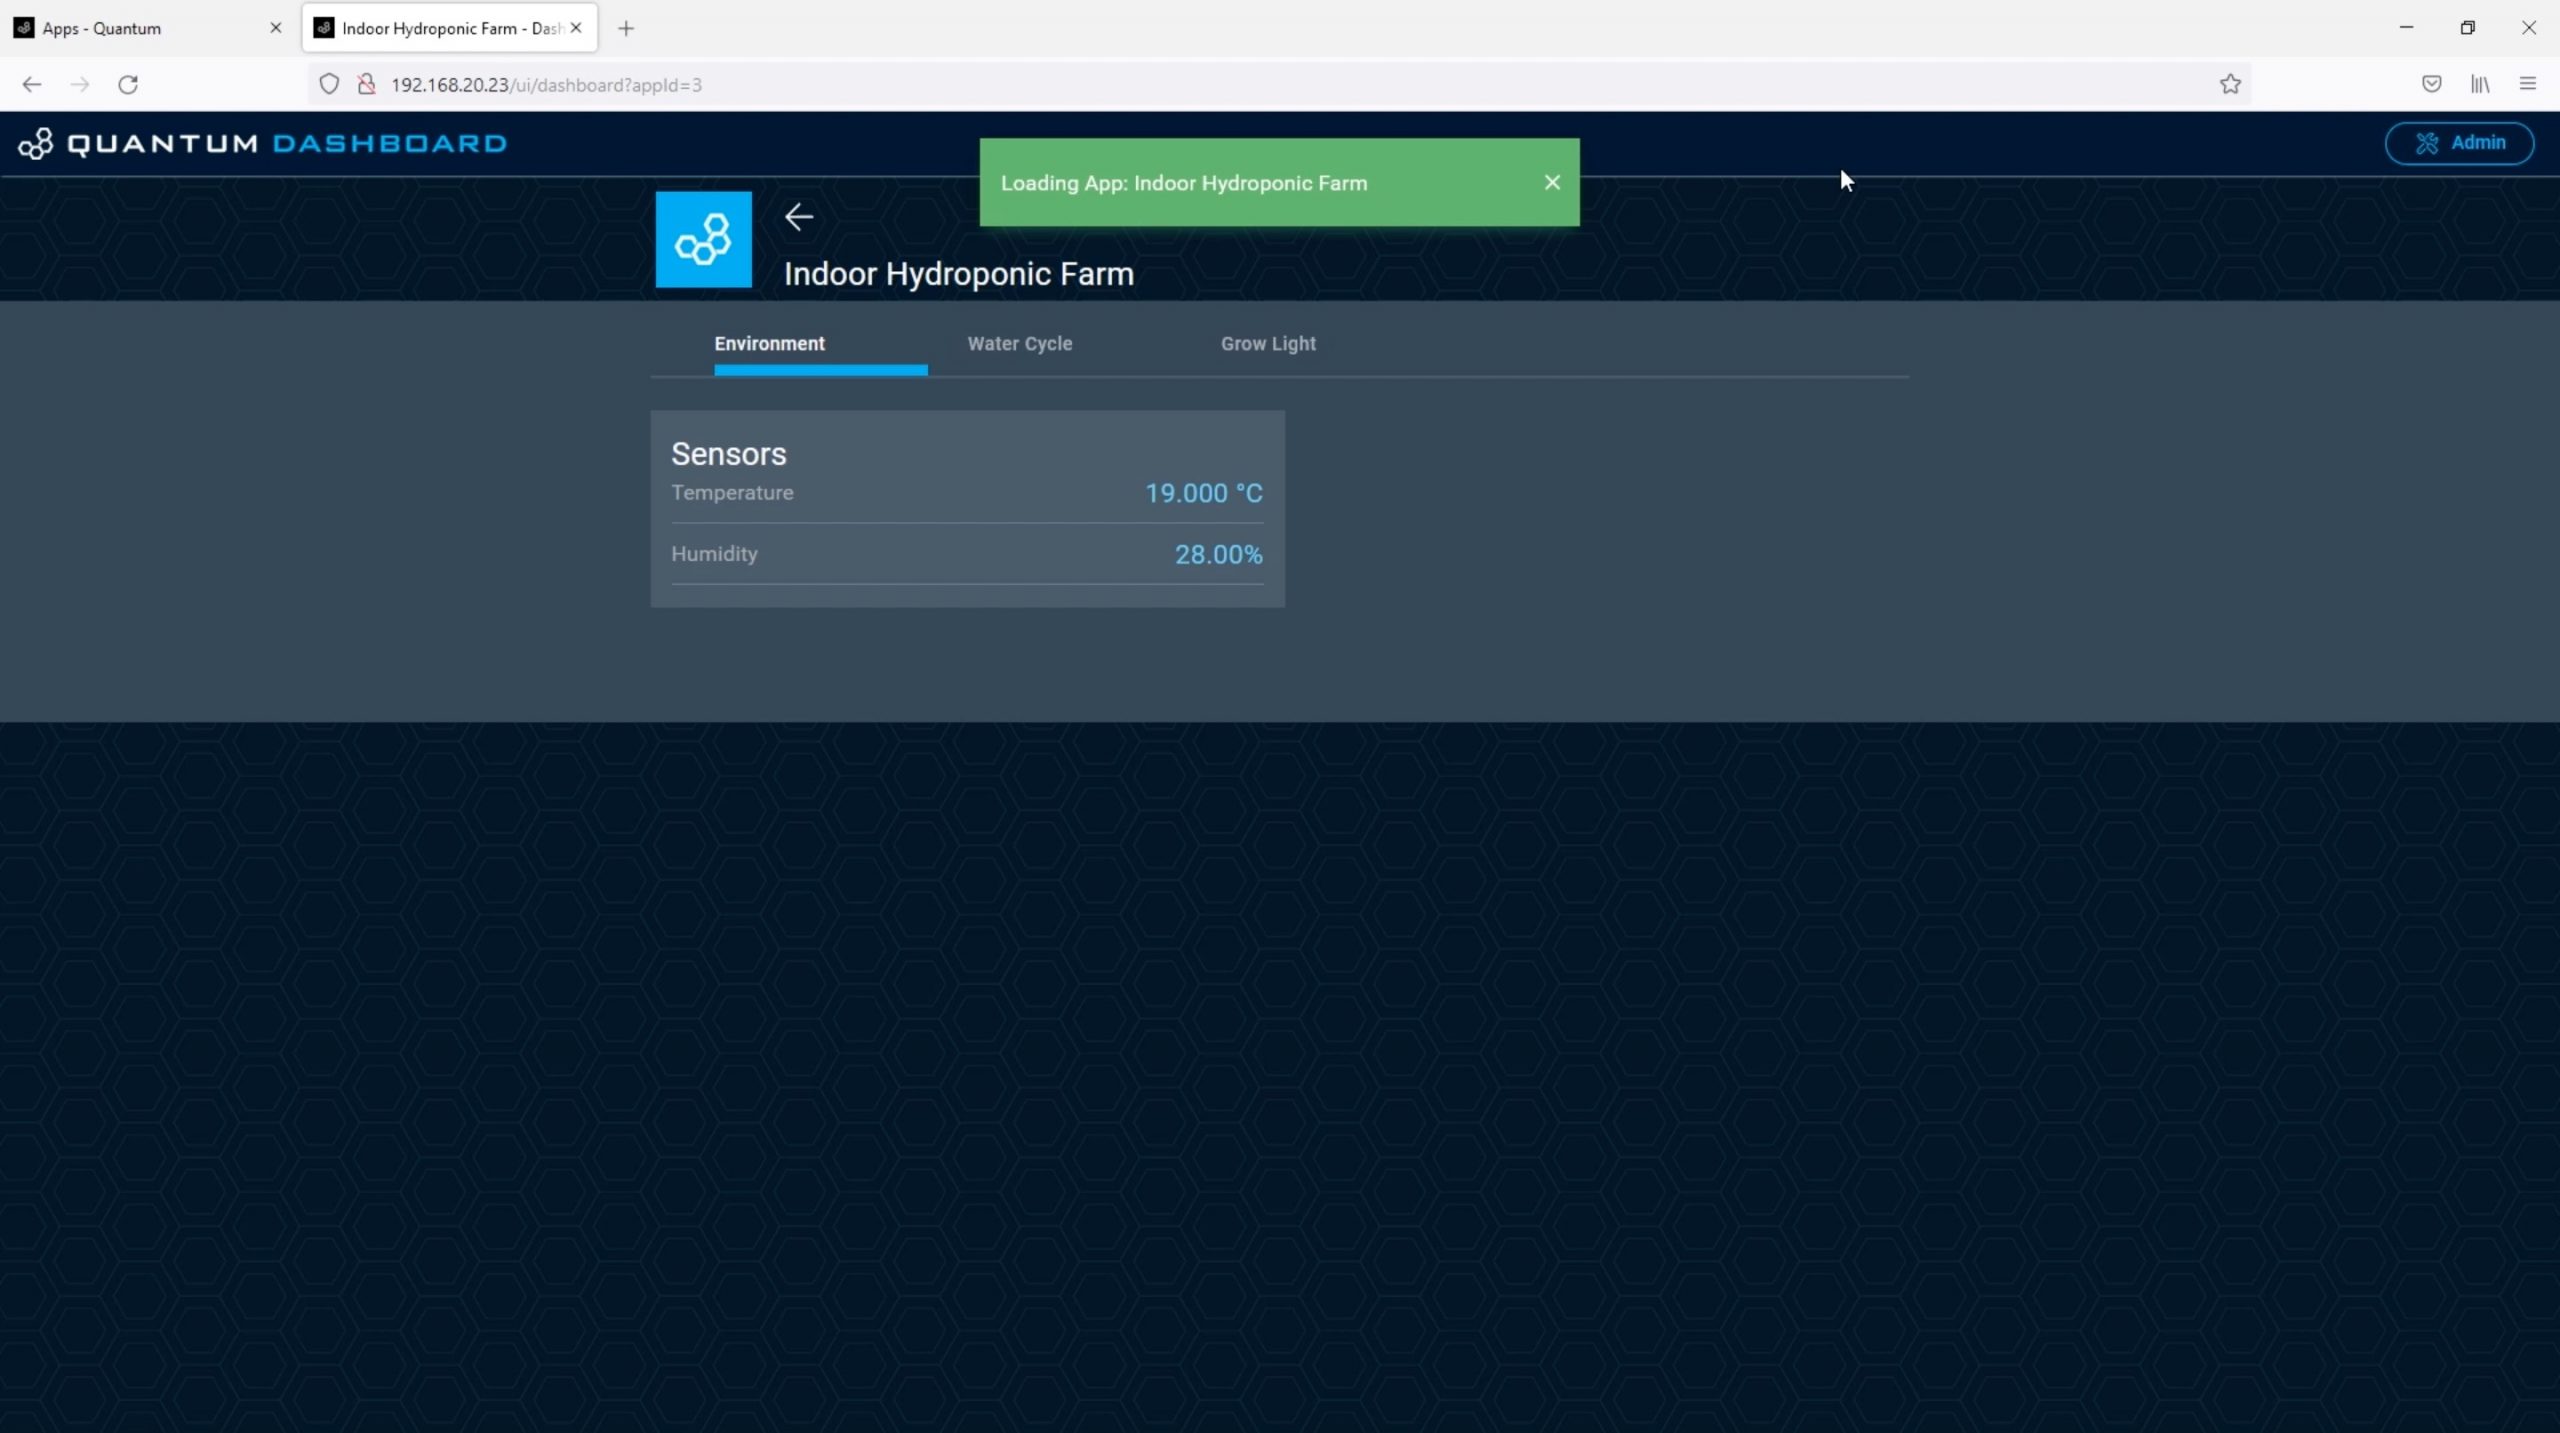Click the Save to Pocket icon
This screenshot has height=1433, width=2560.
[x=2431, y=85]
